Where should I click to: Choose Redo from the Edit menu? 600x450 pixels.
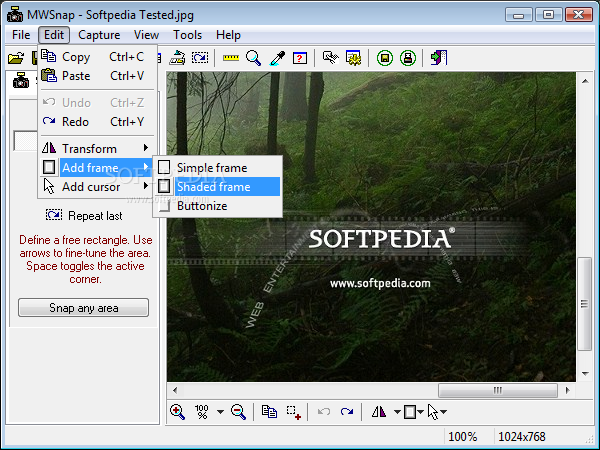tap(98, 122)
